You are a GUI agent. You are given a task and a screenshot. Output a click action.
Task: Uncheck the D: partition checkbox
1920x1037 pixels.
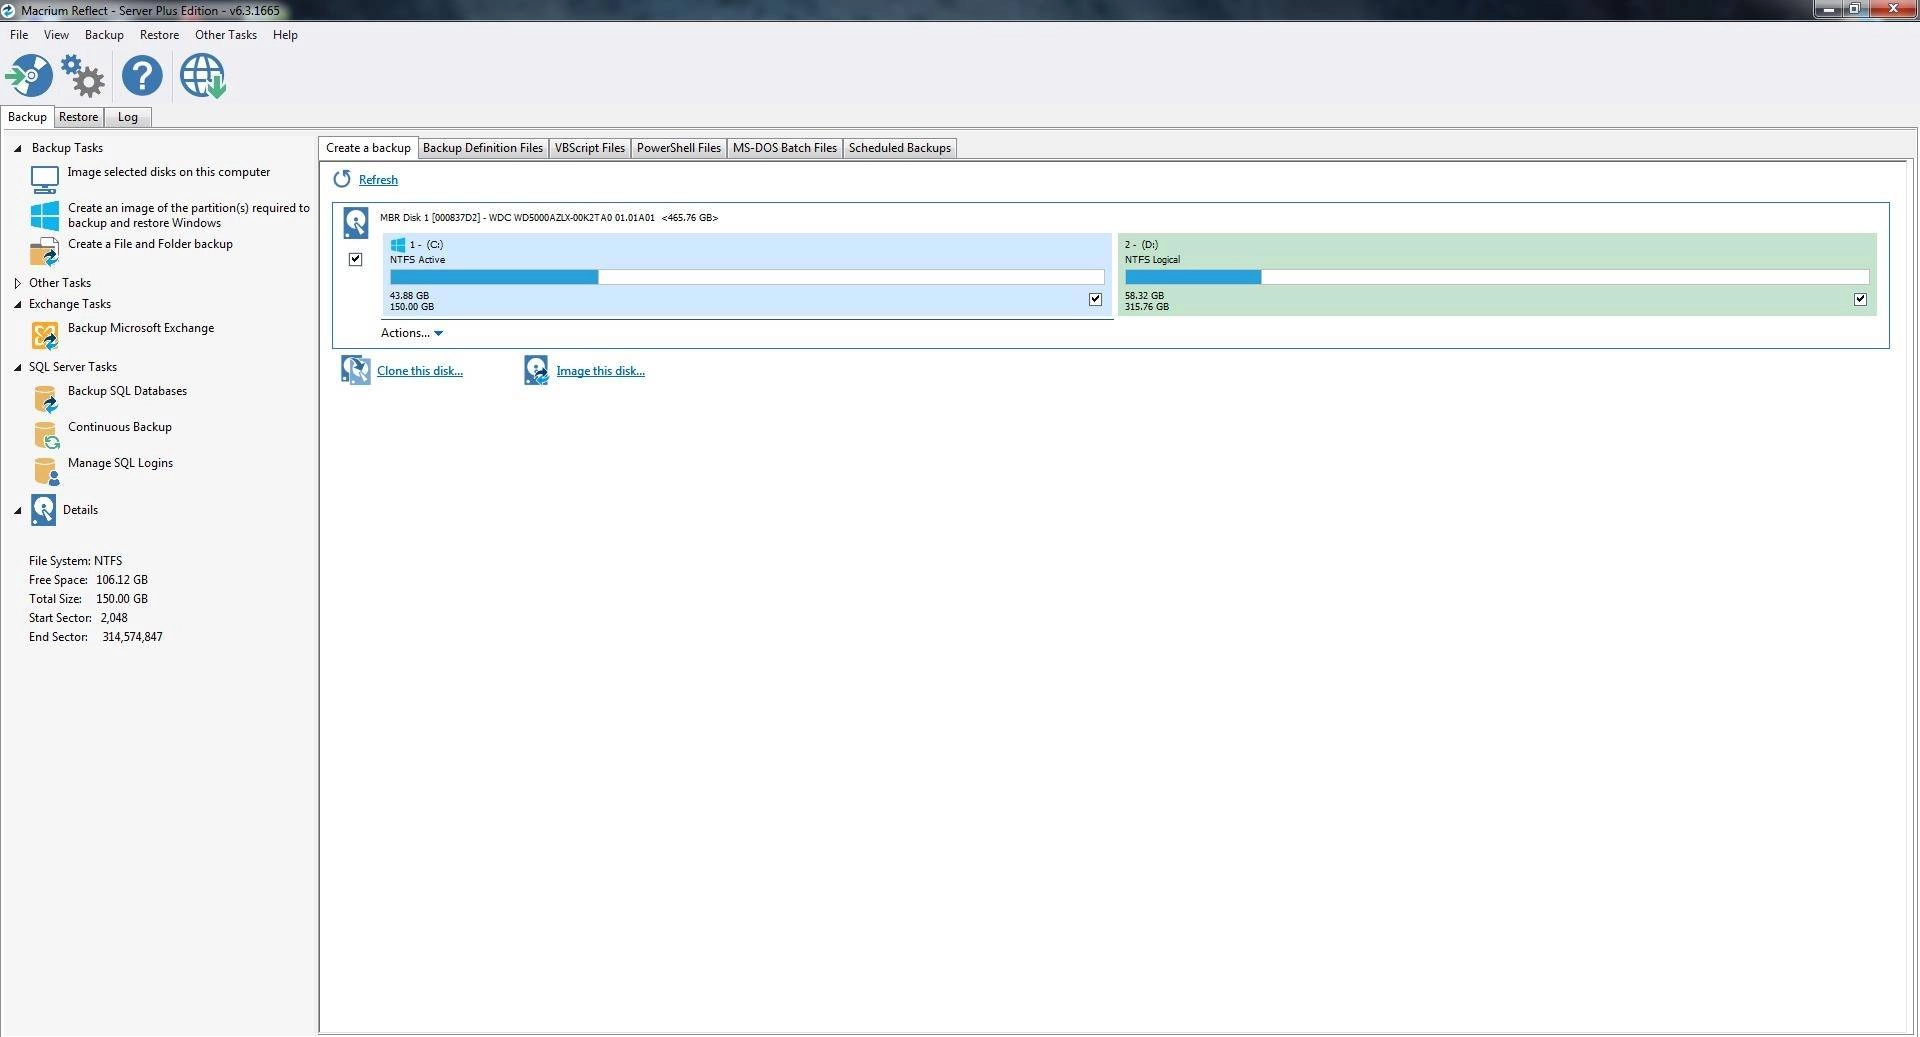pyautogui.click(x=1860, y=299)
